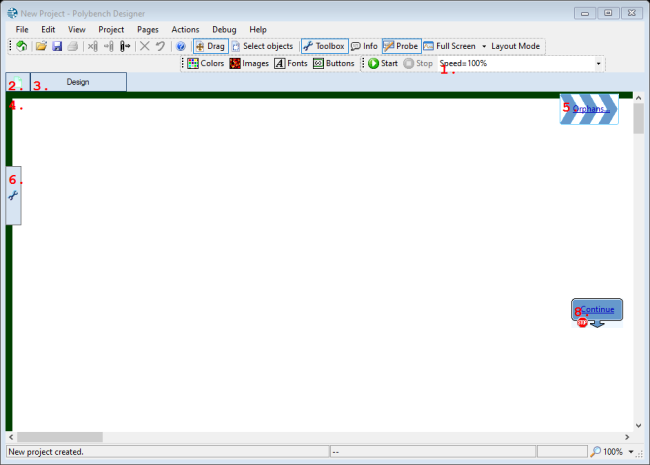Click the Continue link
This screenshot has width=650, height=465.
click(598, 310)
